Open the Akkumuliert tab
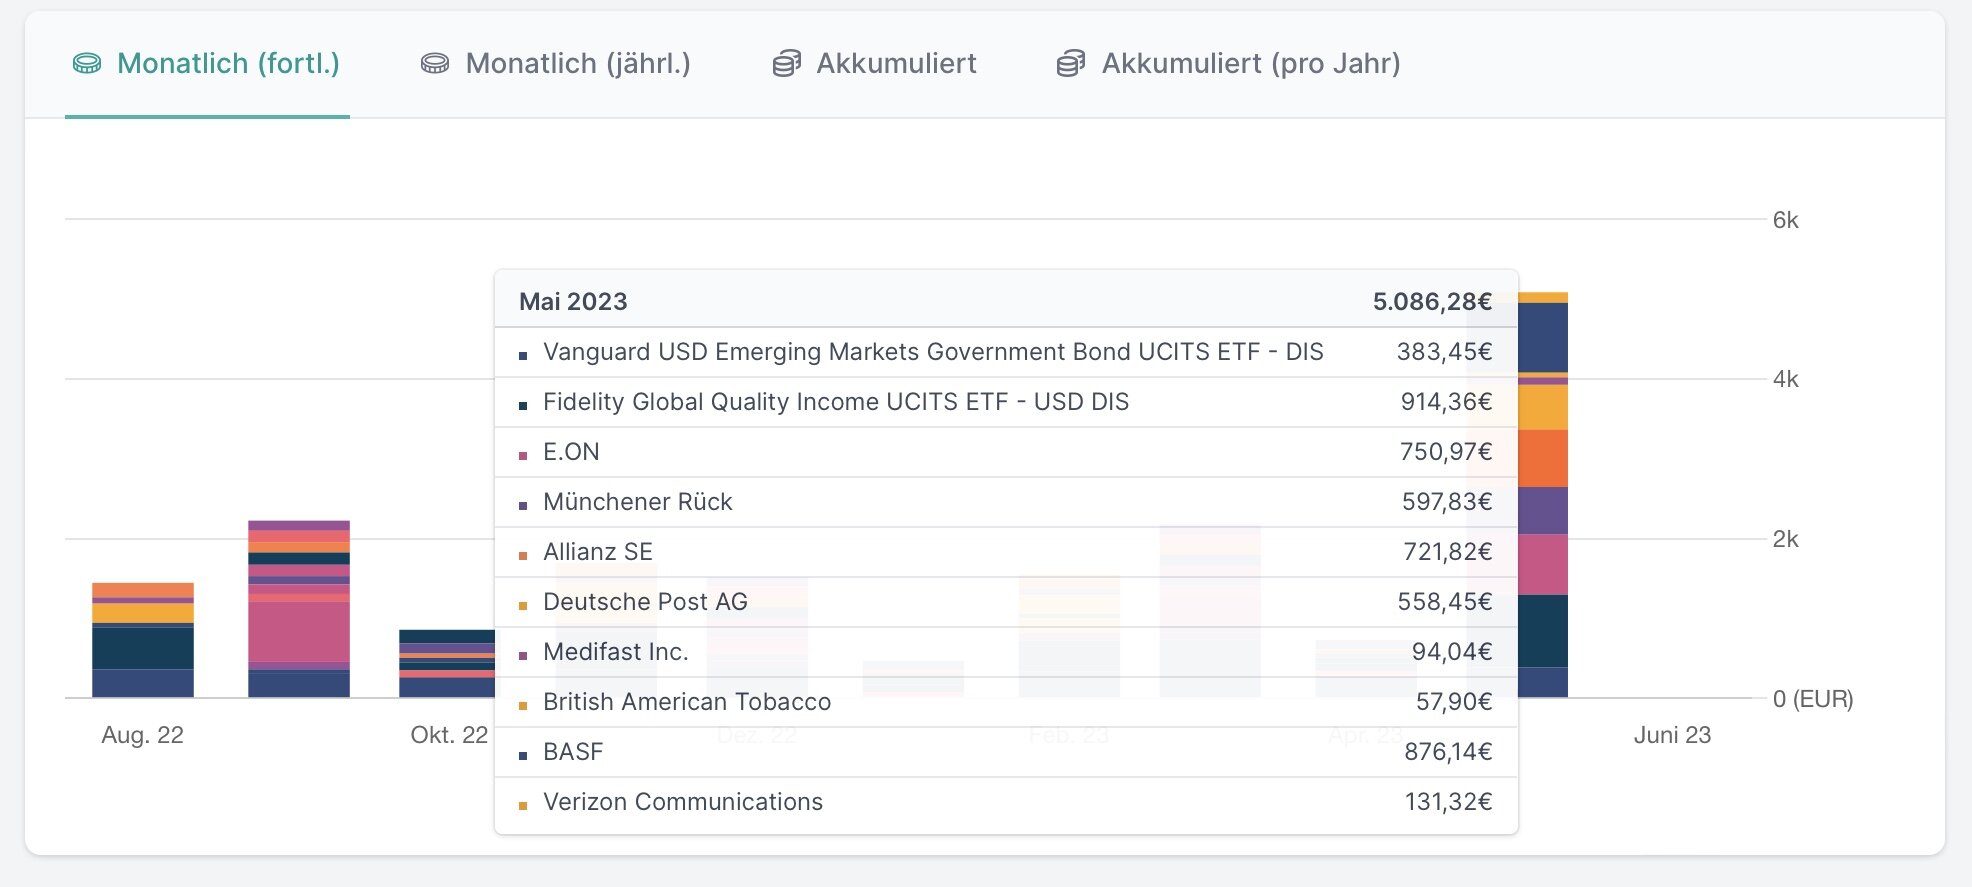This screenshot has width=1972, height=887. coord(895,64)
